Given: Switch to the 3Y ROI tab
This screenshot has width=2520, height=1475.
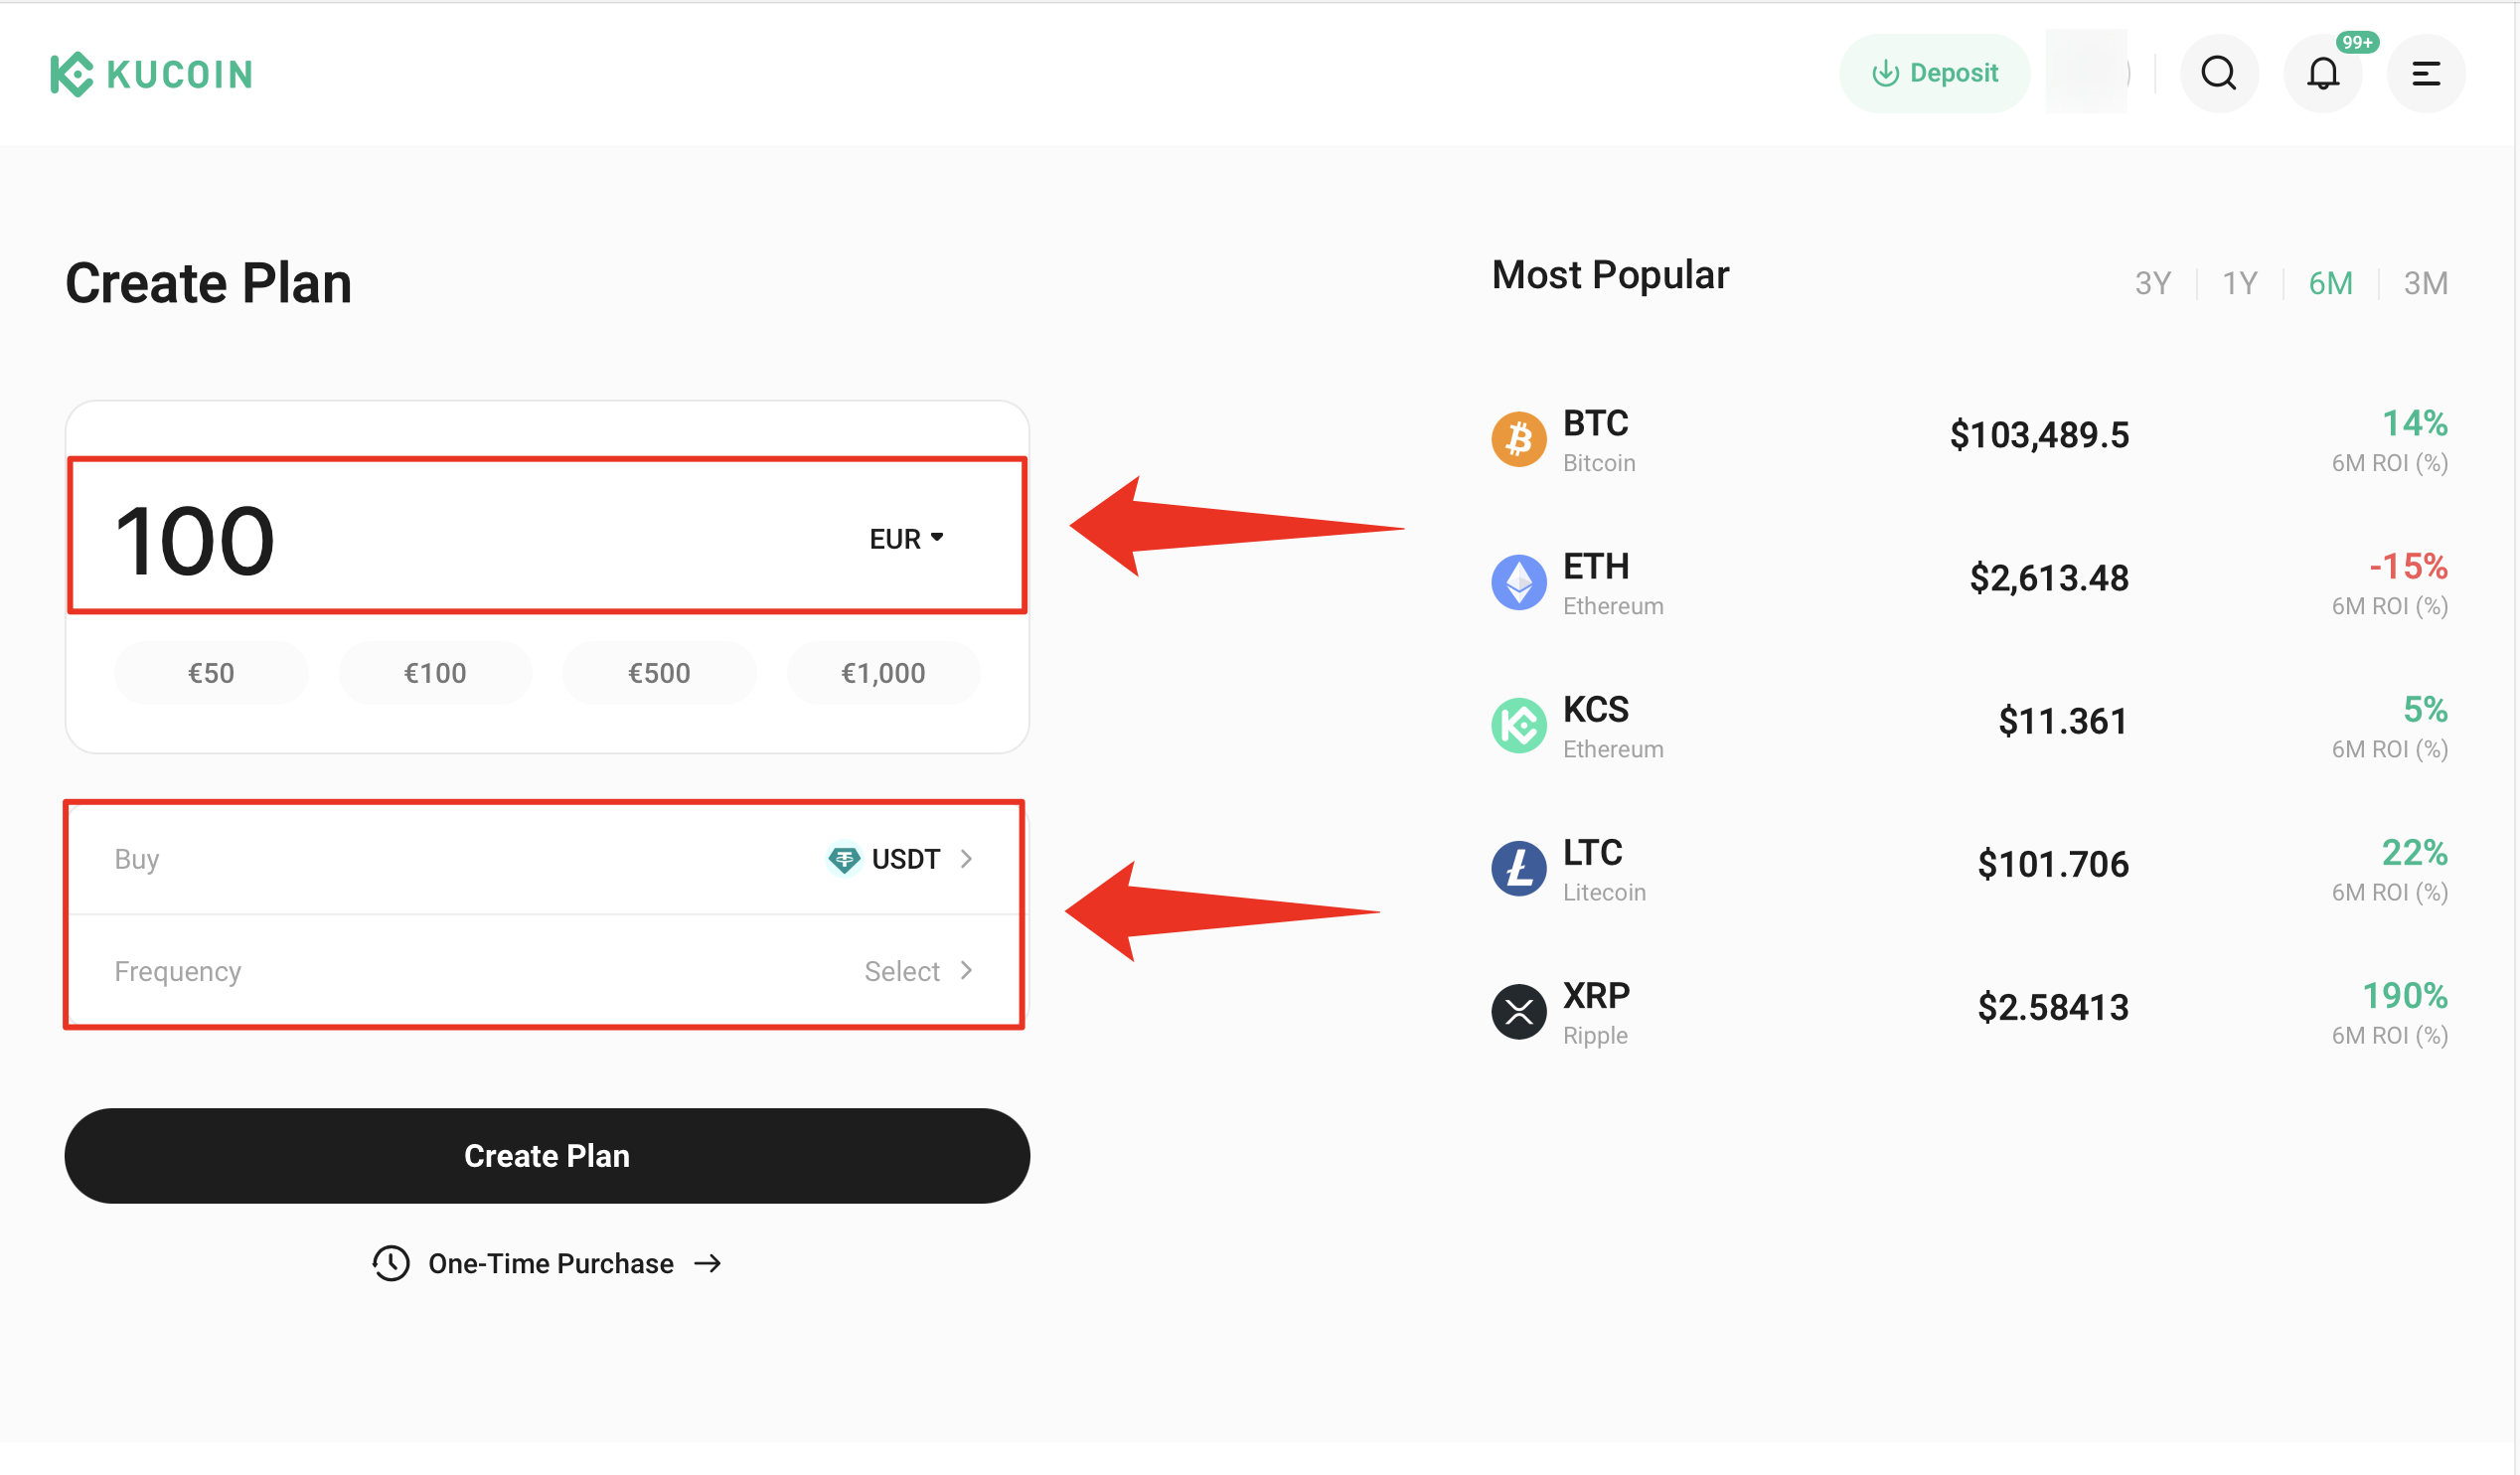Looking at the screenshot, I should [2152, 283].
